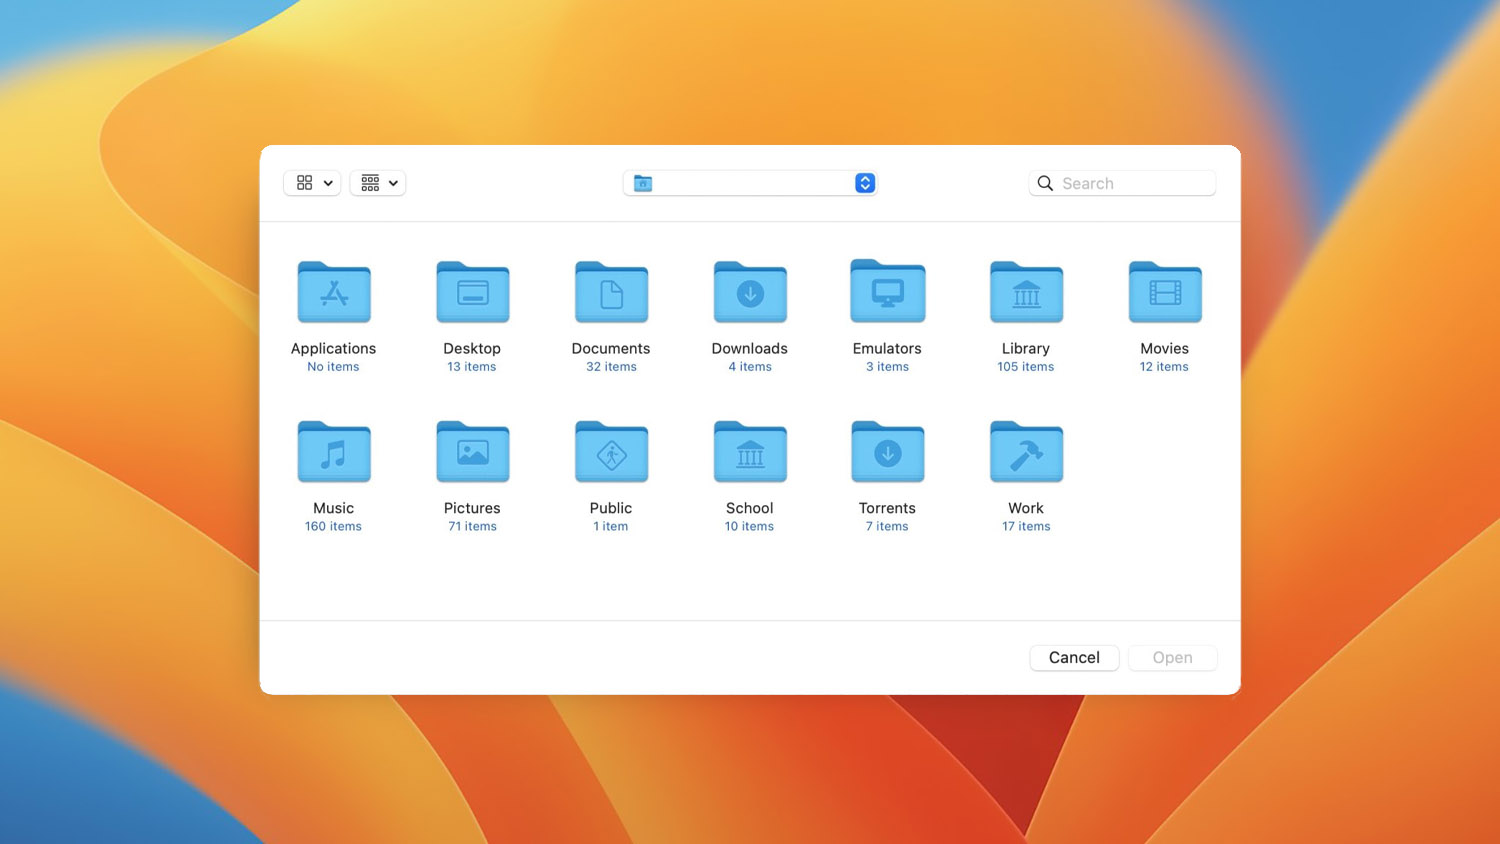Select the Library folder icon

(1026, 292)
